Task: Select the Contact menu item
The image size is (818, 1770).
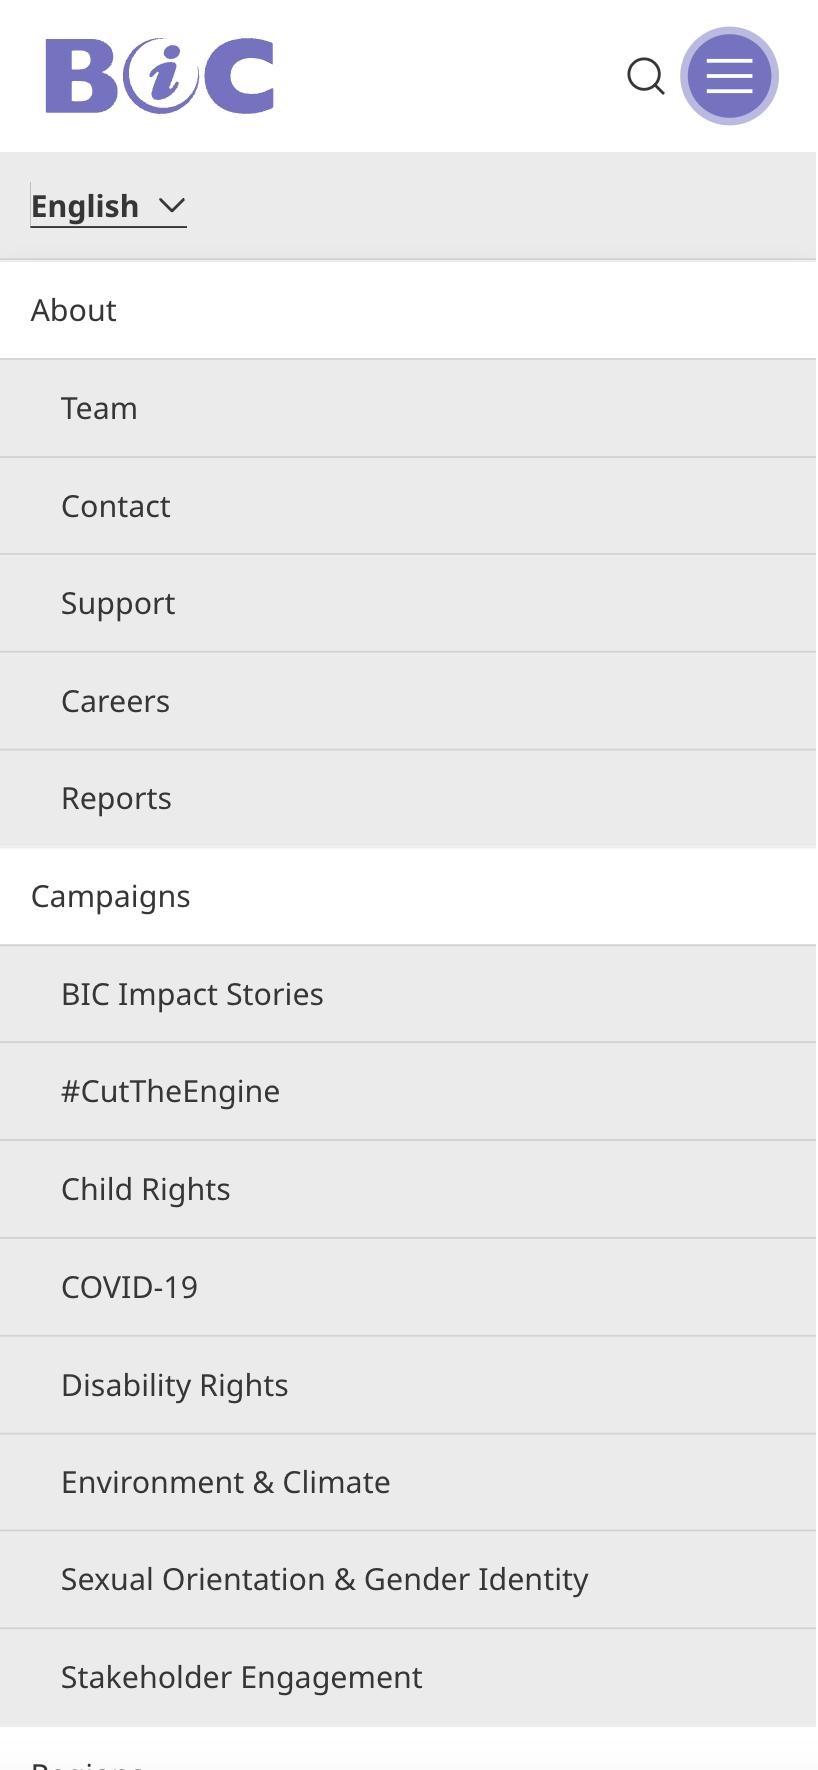Action: point(116,507)
